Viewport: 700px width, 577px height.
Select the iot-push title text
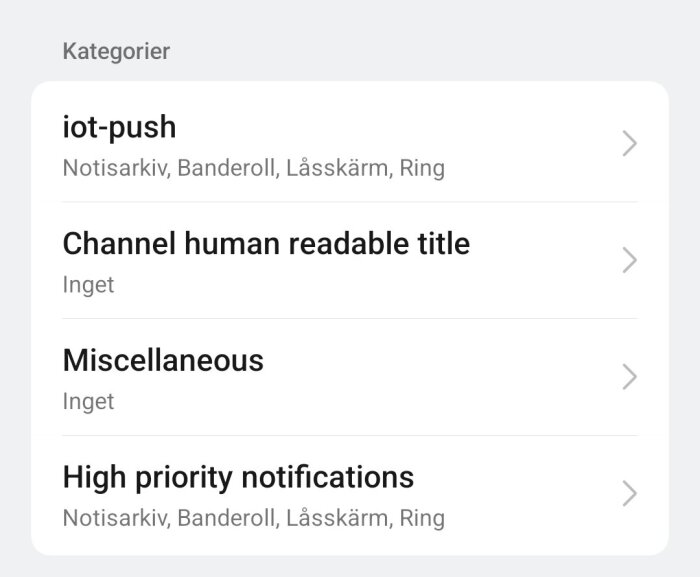click(119, 127)
